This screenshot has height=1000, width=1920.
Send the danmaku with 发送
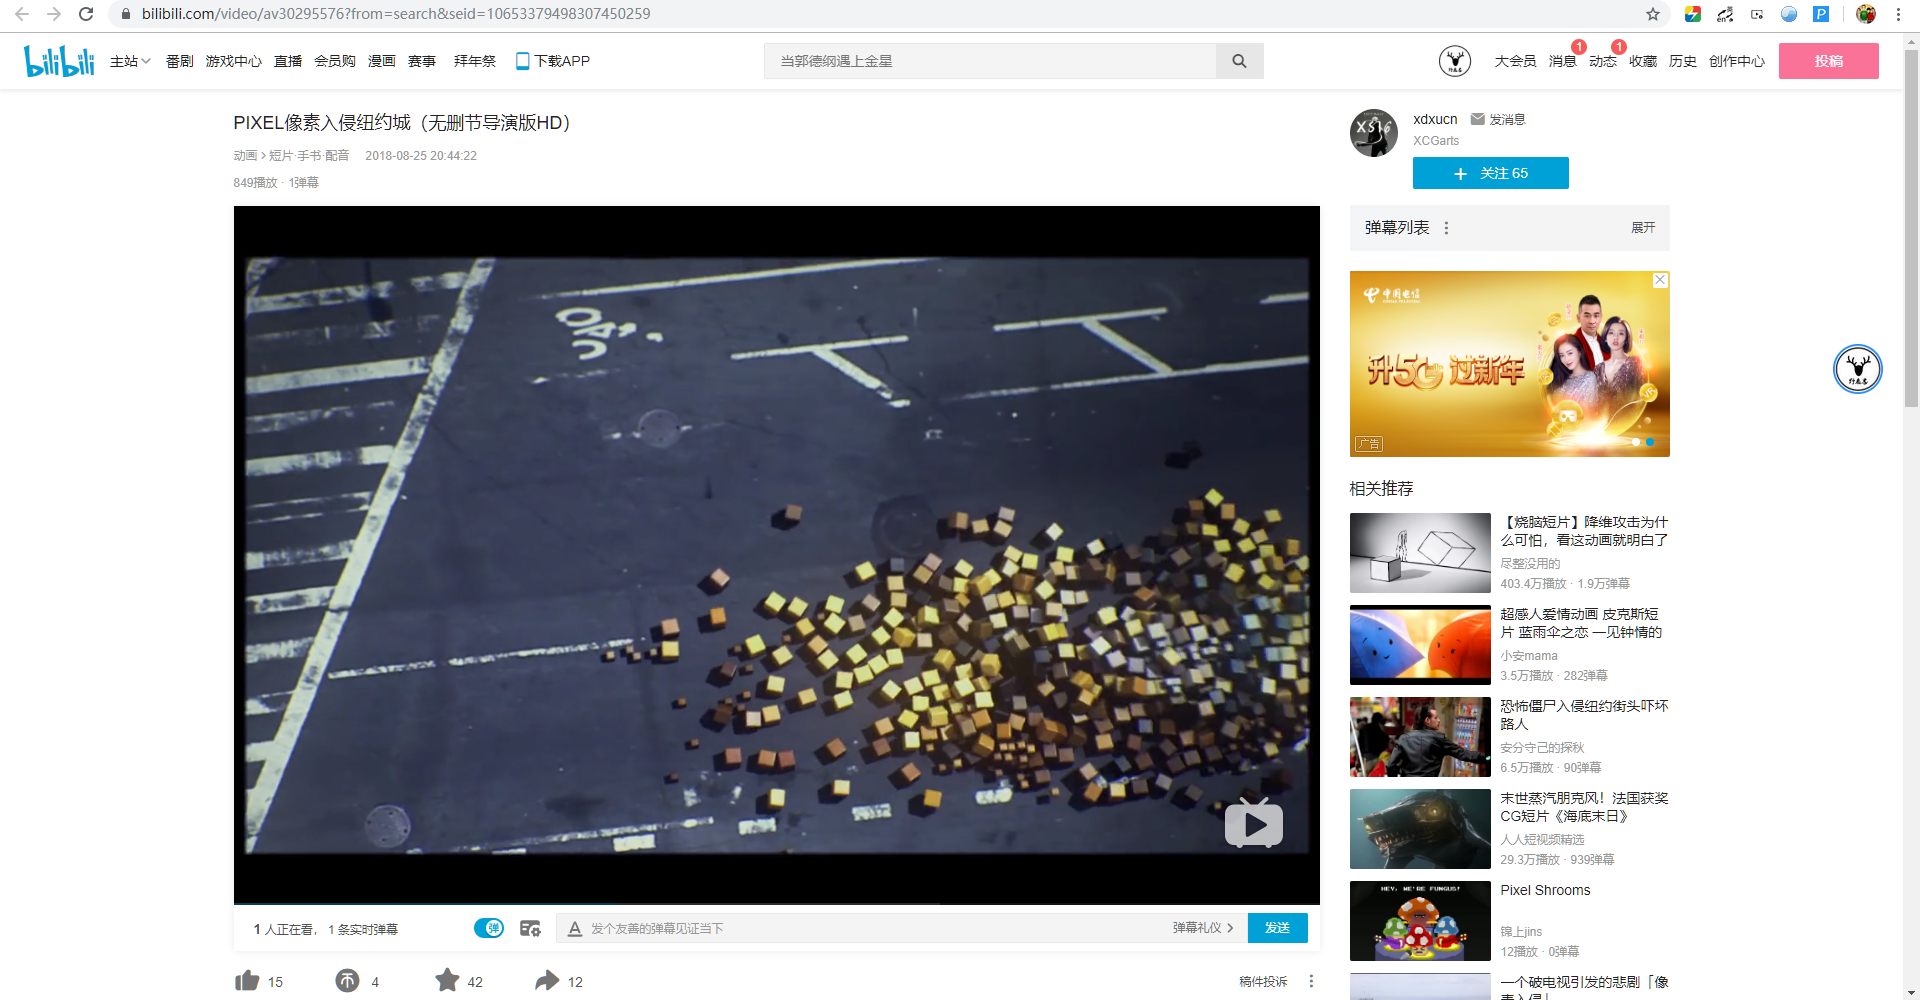pyautogui.click(x=1277, y=928)
